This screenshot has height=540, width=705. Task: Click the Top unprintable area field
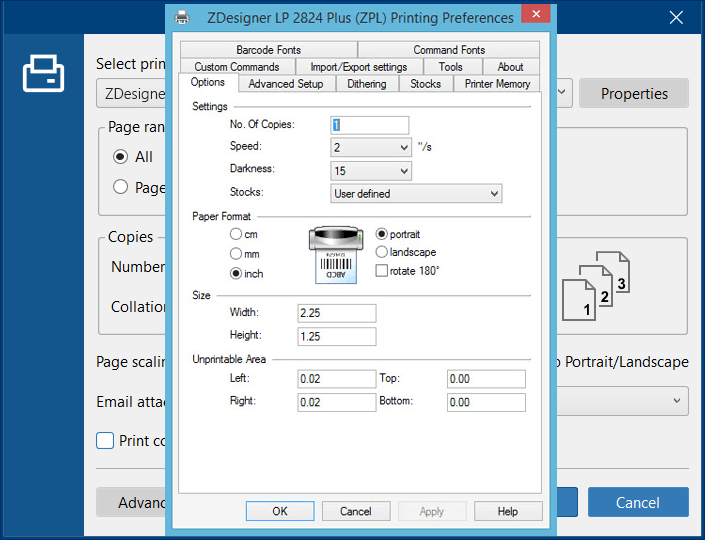[x=486, y=379]
